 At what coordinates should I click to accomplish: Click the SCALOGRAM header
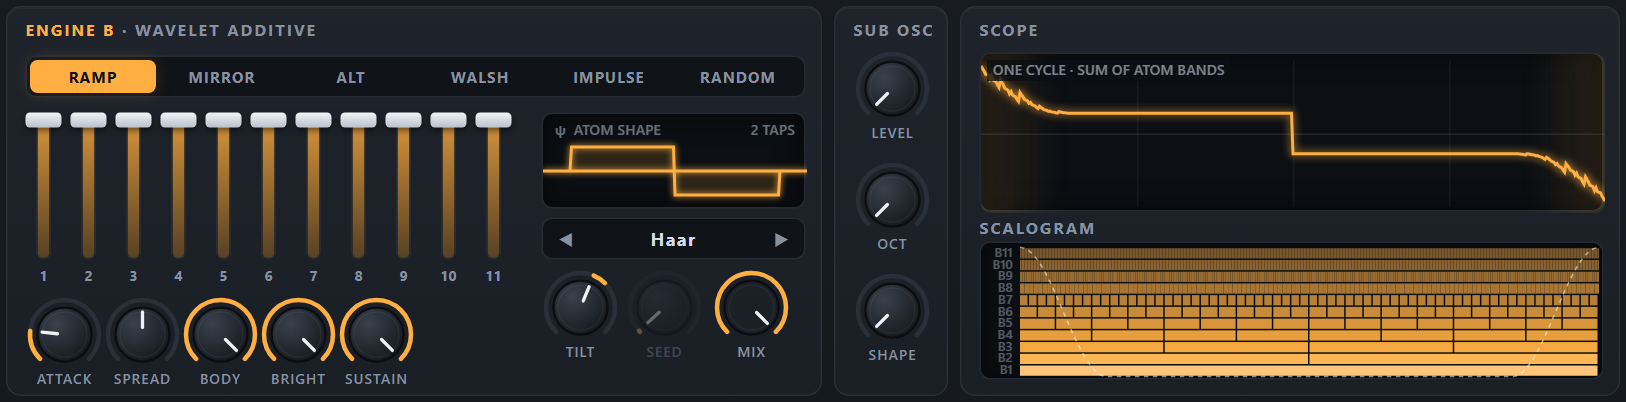[1037, 229]
